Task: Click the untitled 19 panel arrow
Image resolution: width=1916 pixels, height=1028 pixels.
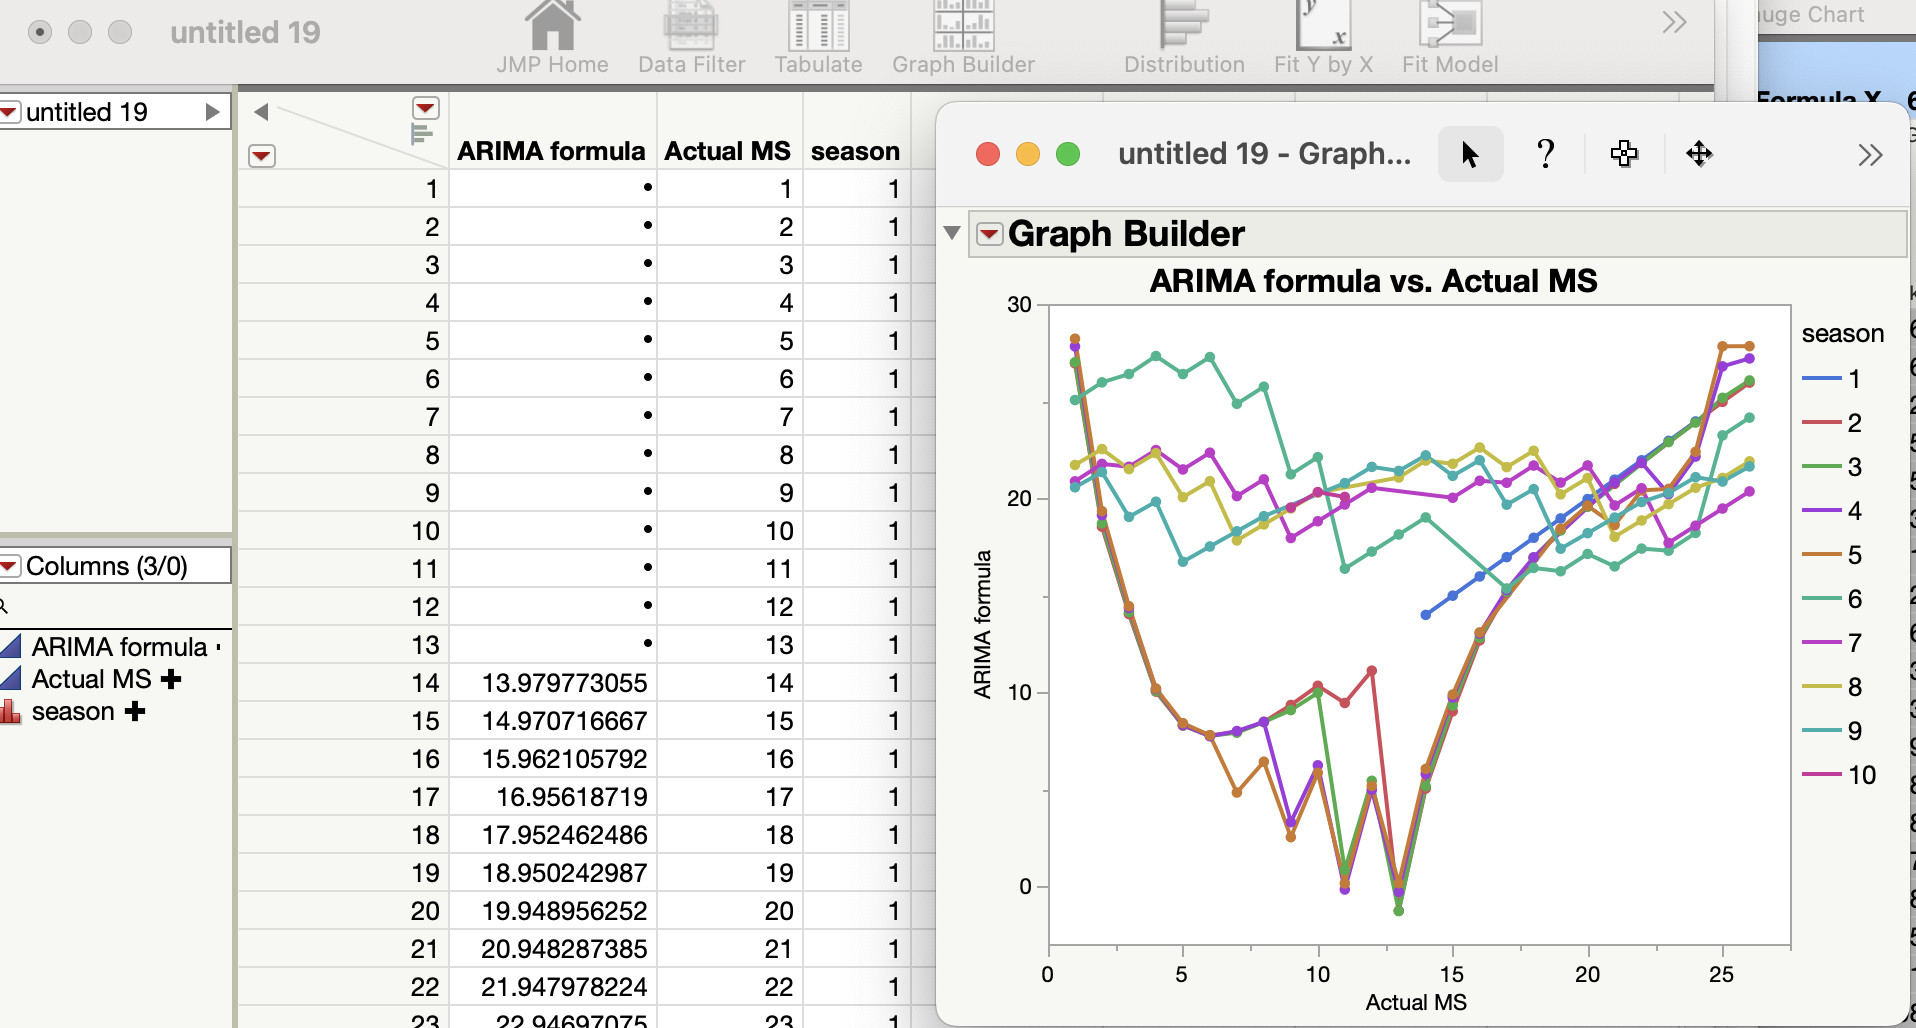Action: [213, 111]
